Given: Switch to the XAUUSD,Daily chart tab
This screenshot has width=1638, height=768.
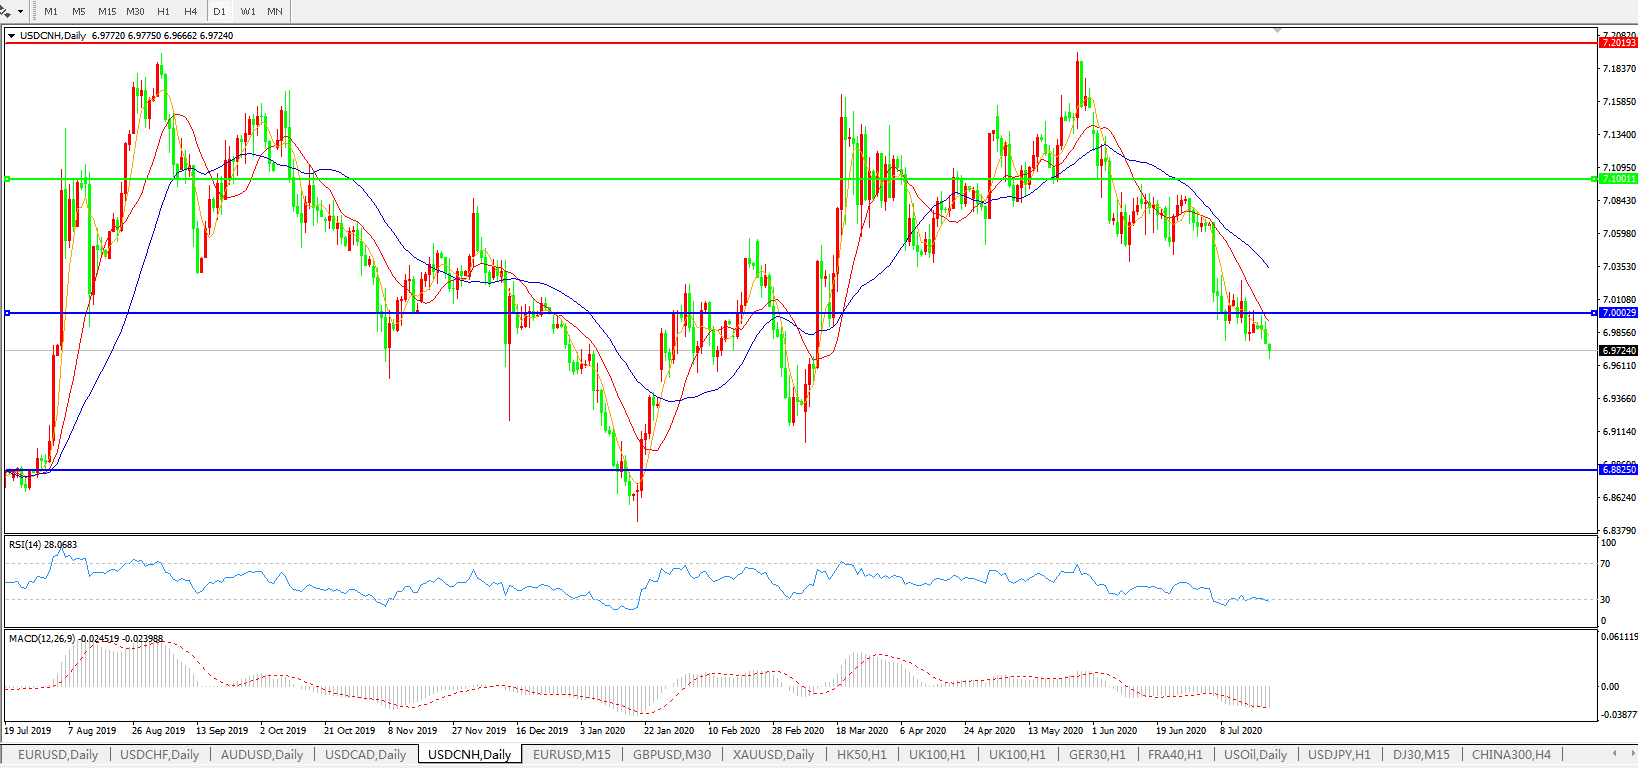Looking at the screenshot, I should (x=773, y=755).
